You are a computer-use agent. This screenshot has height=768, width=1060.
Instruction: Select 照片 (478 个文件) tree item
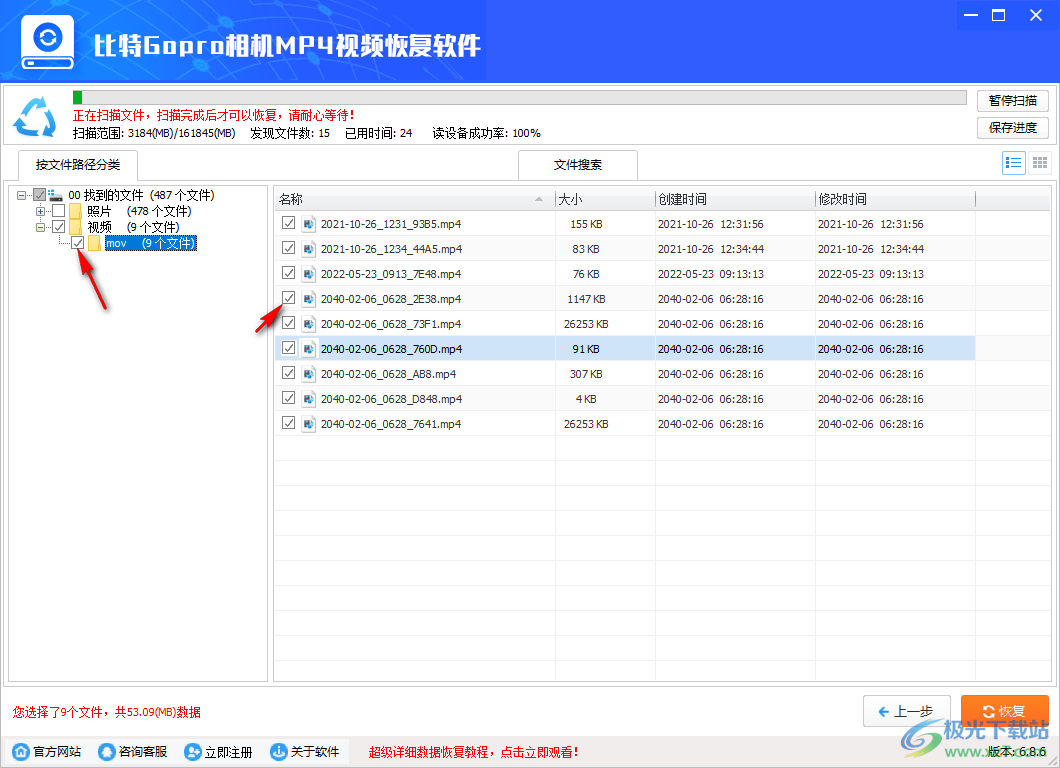point(139,211)
